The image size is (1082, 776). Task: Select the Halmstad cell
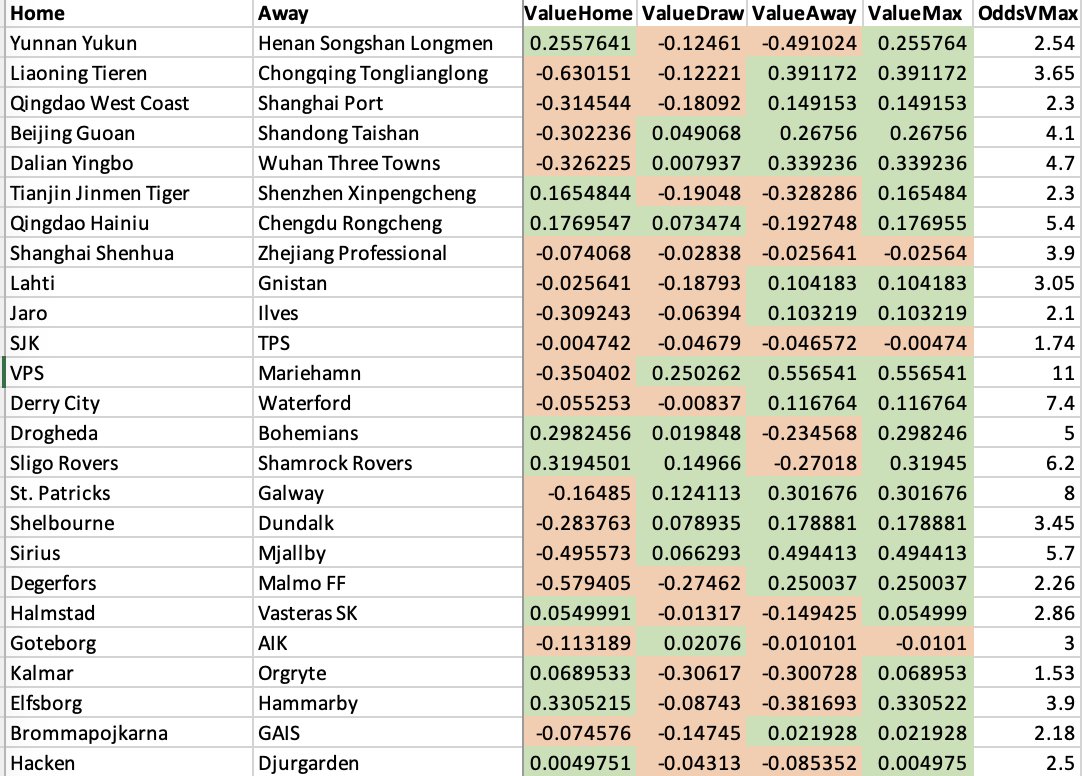point(129,613)
